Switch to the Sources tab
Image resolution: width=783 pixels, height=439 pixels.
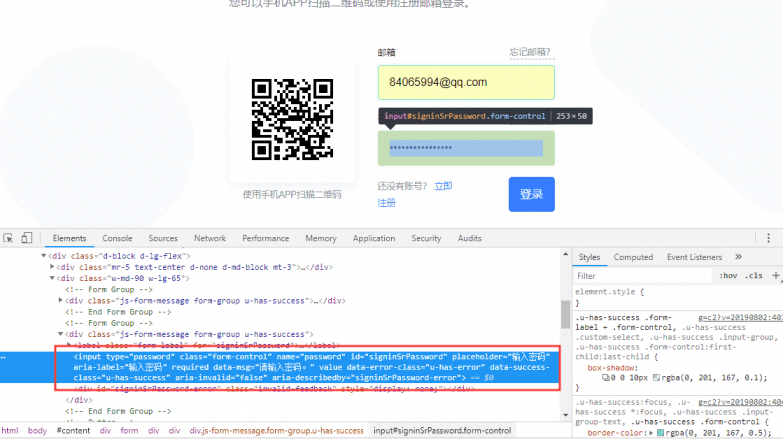[163, 238]
